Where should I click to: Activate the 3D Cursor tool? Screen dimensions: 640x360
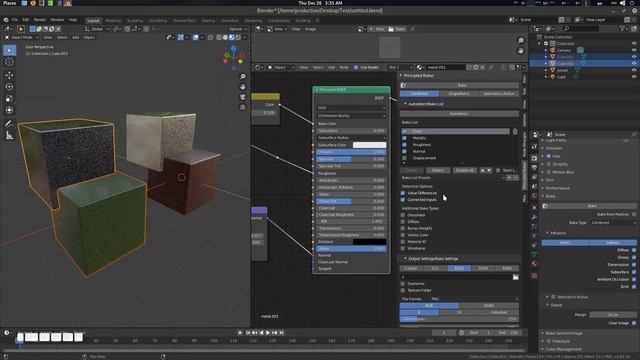(x=9, y=62)
